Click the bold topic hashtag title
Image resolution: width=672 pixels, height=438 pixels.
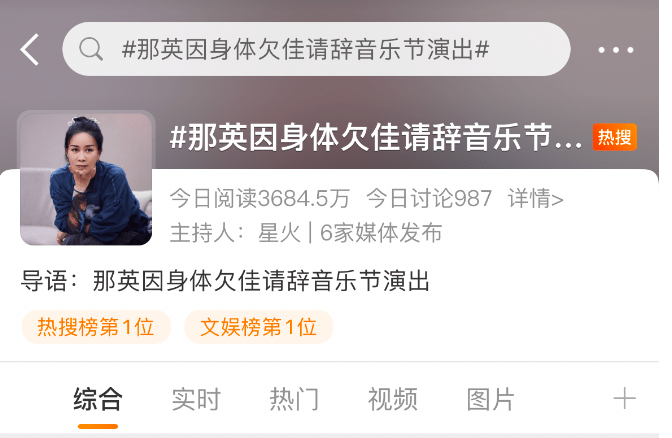click(376, 137)
